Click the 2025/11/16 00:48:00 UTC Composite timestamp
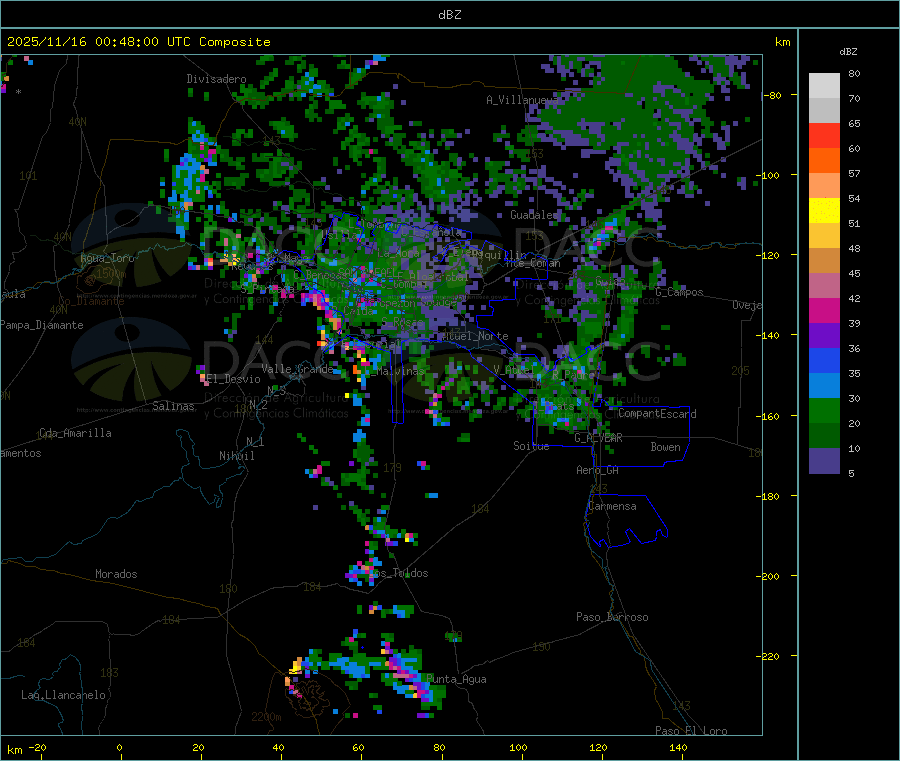This screenshot has width=900, height=761. (138, 42)
